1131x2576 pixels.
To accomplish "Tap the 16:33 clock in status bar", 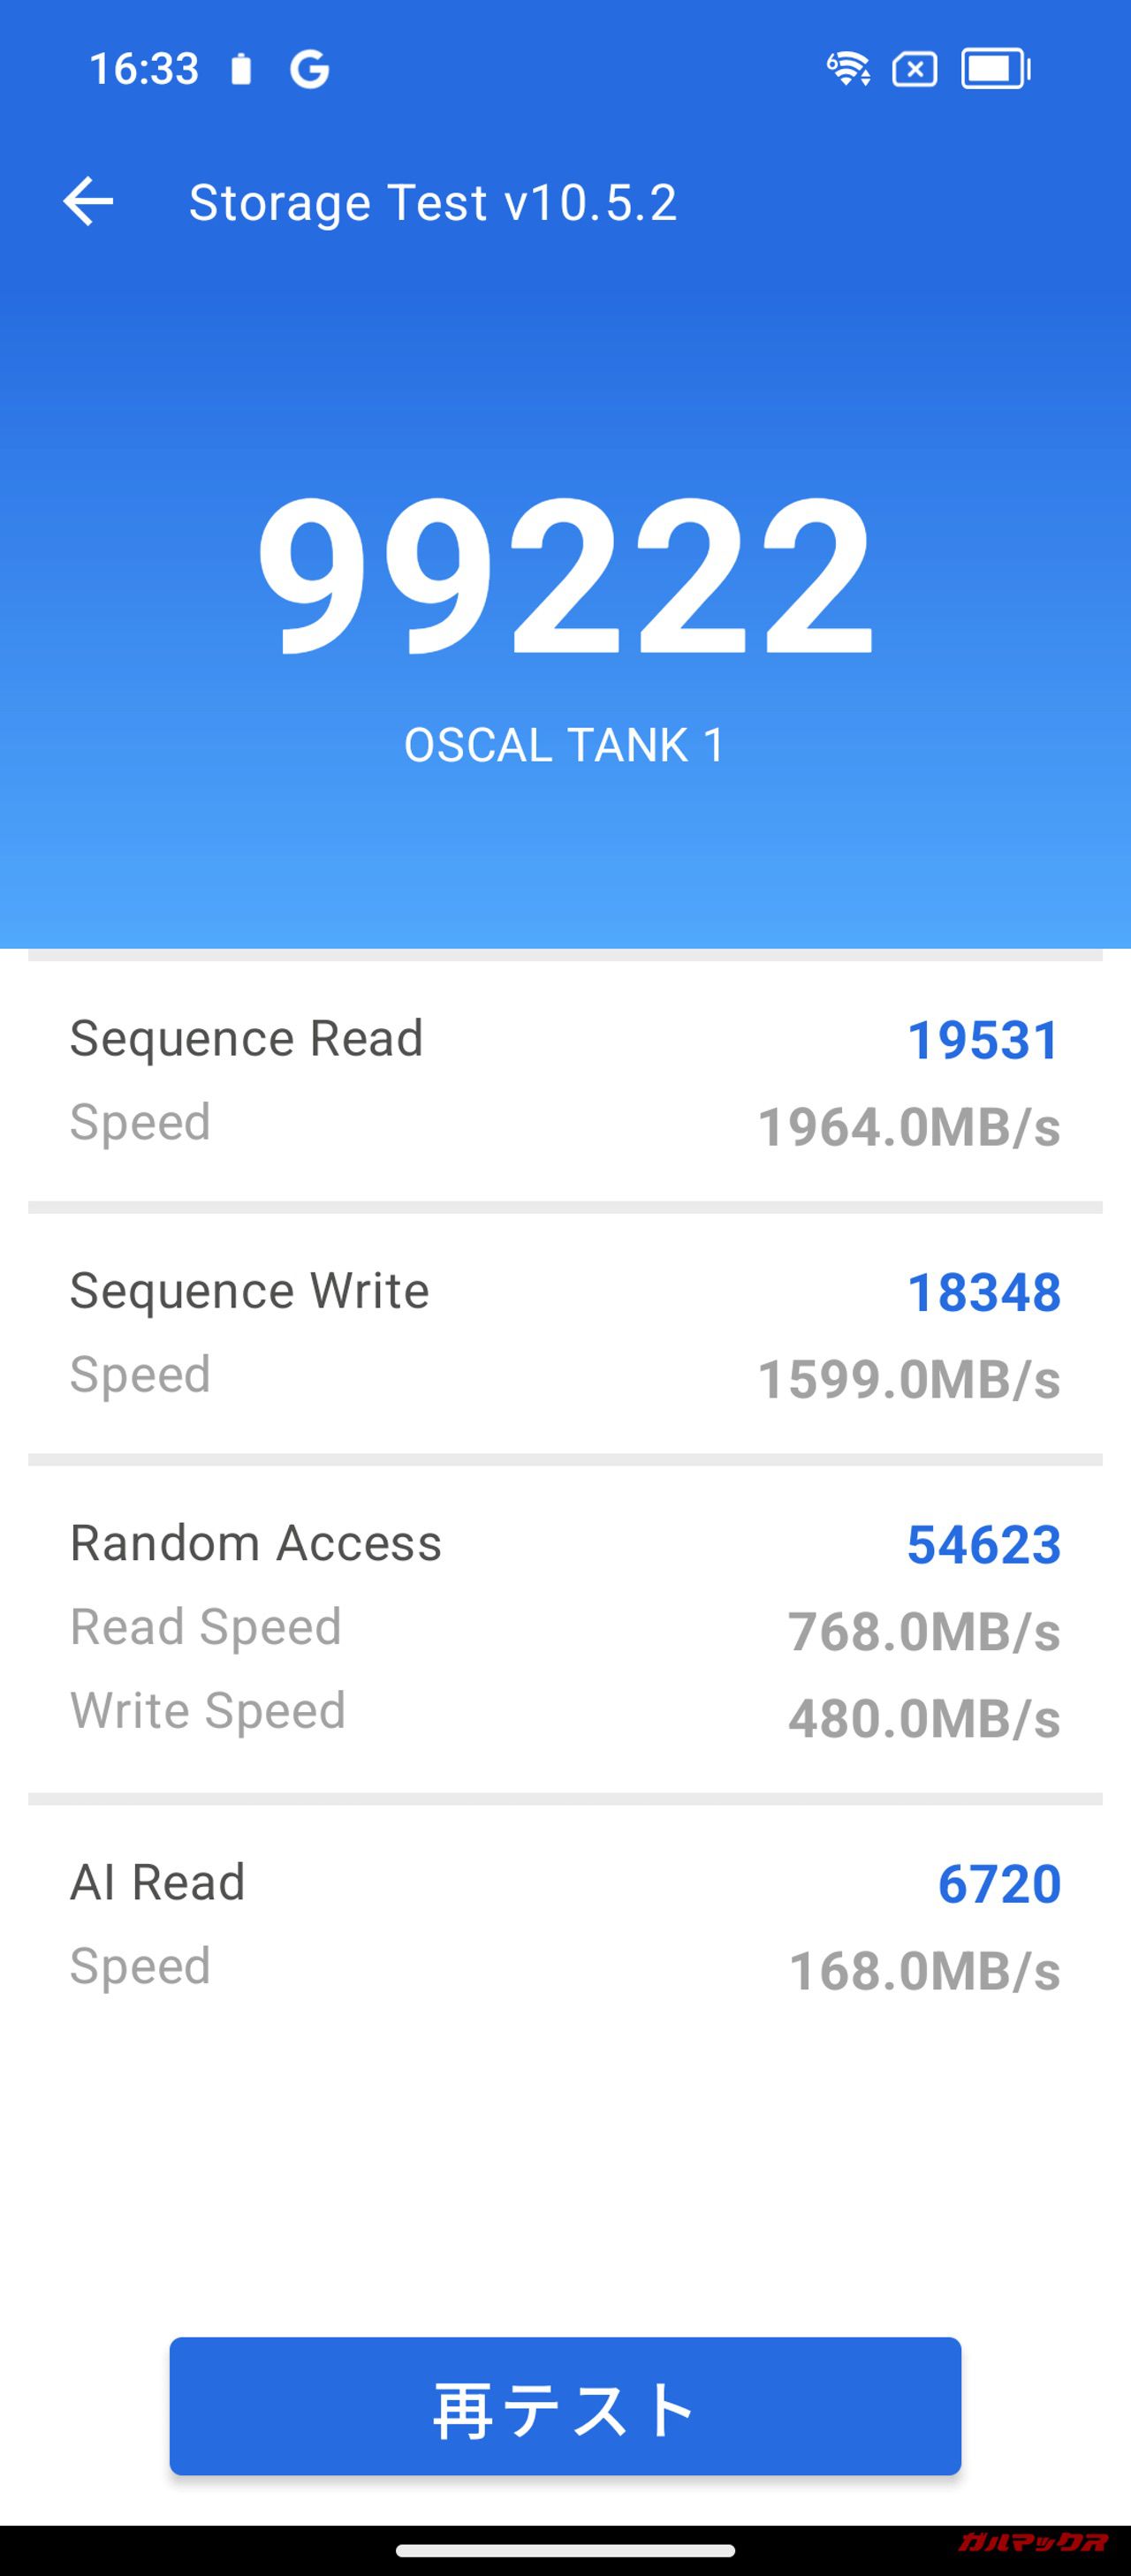I will 144,69.
